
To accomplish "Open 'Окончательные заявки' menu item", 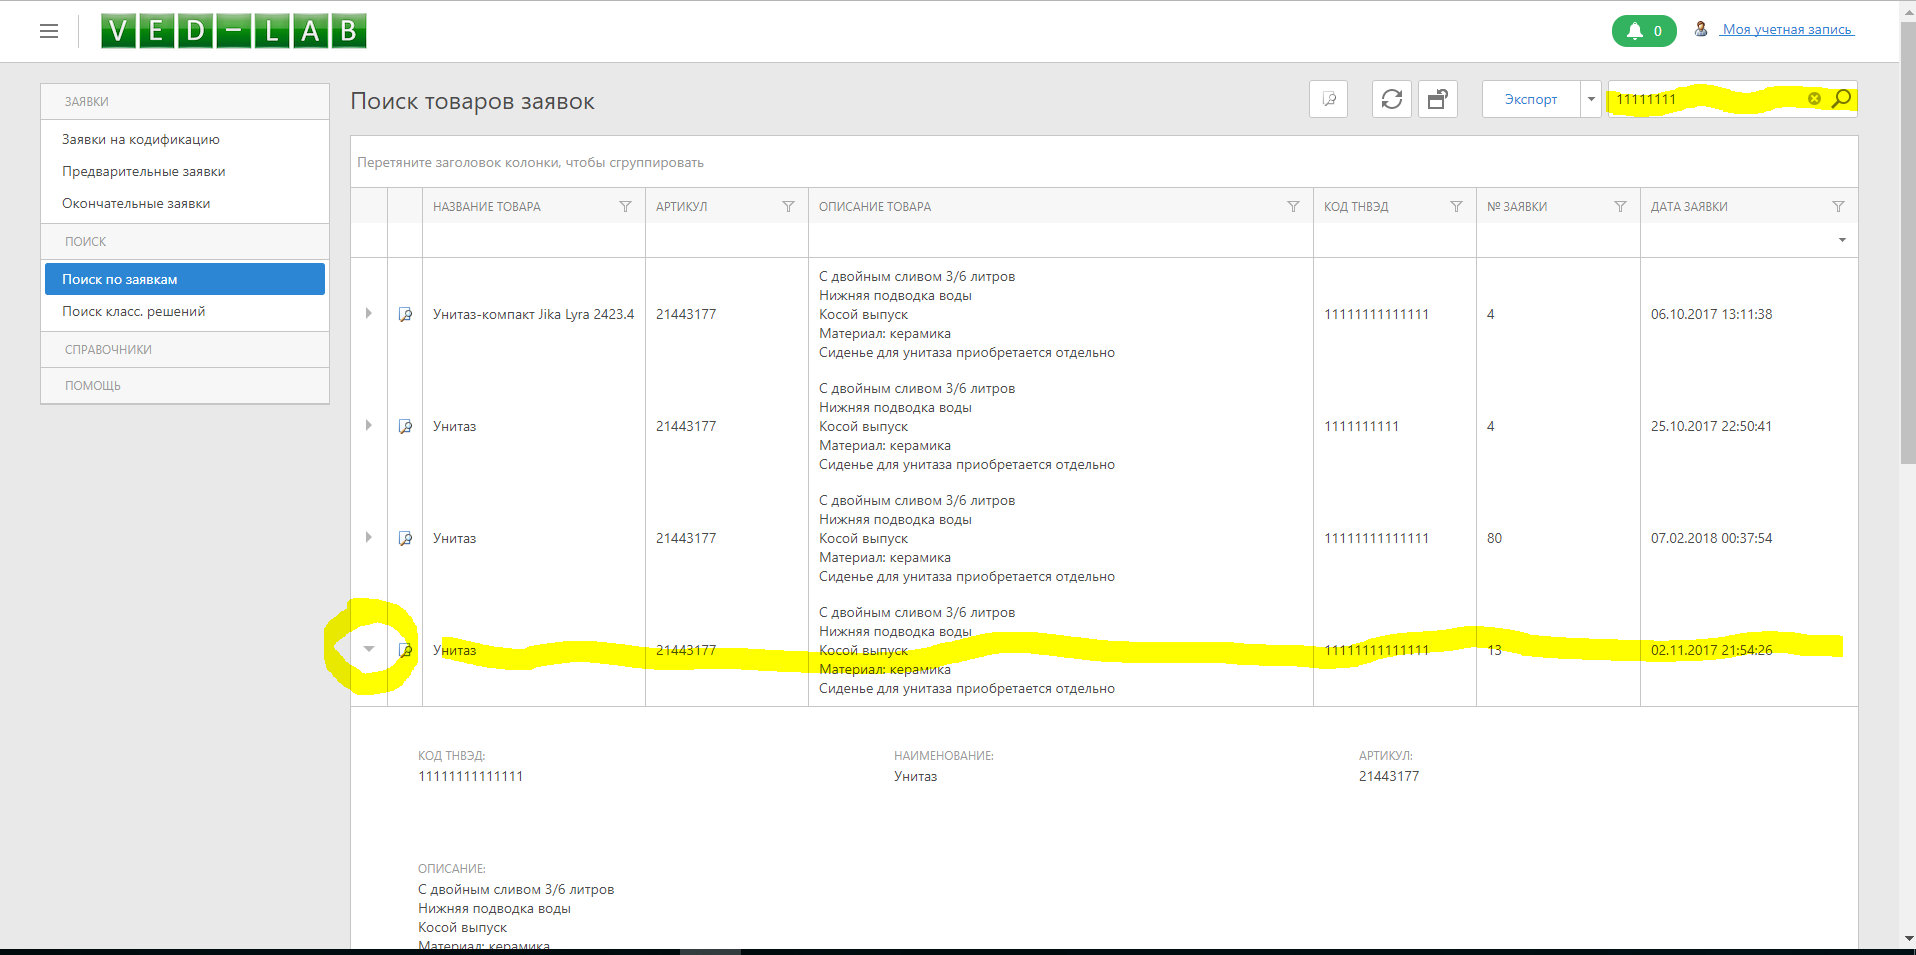I will pyautogui.click(x=185, y=203).
